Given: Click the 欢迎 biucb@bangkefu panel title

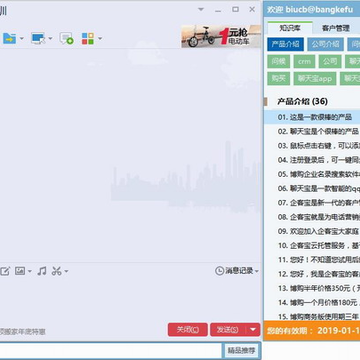Looking at the screenshot, I should coord(310,10).
